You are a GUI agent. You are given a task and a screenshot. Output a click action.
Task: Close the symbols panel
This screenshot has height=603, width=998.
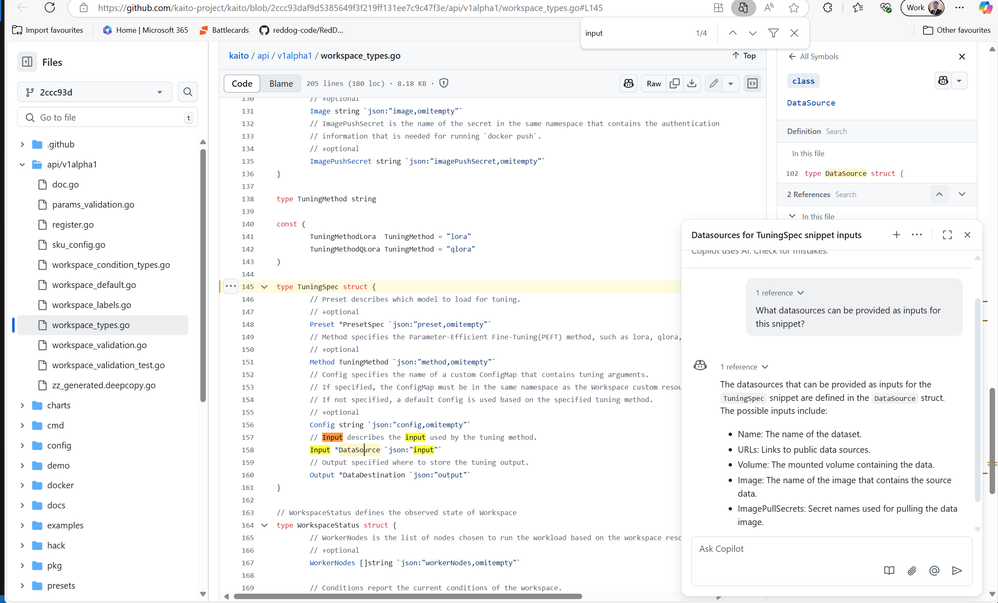[962, 57]
